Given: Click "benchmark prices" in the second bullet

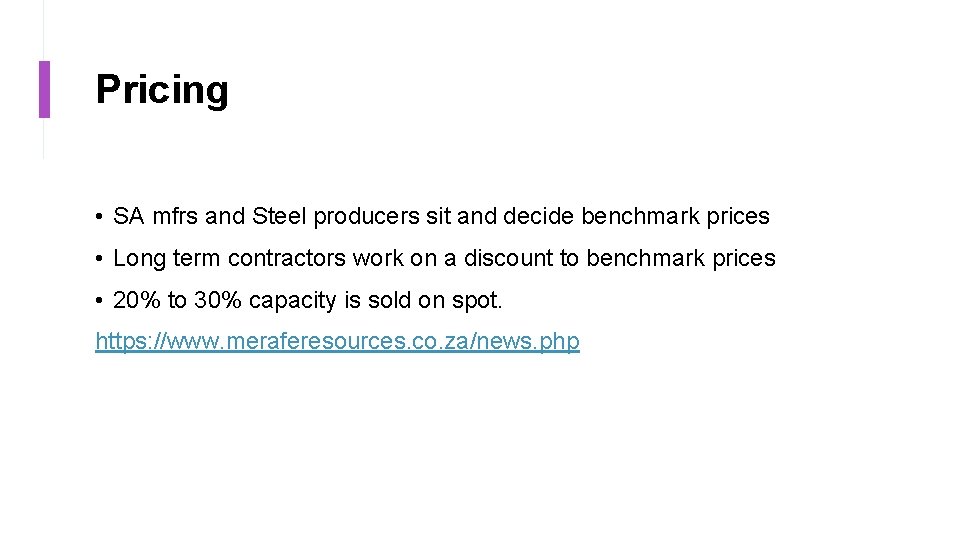Looking at the screenshot, I should 680,258.
